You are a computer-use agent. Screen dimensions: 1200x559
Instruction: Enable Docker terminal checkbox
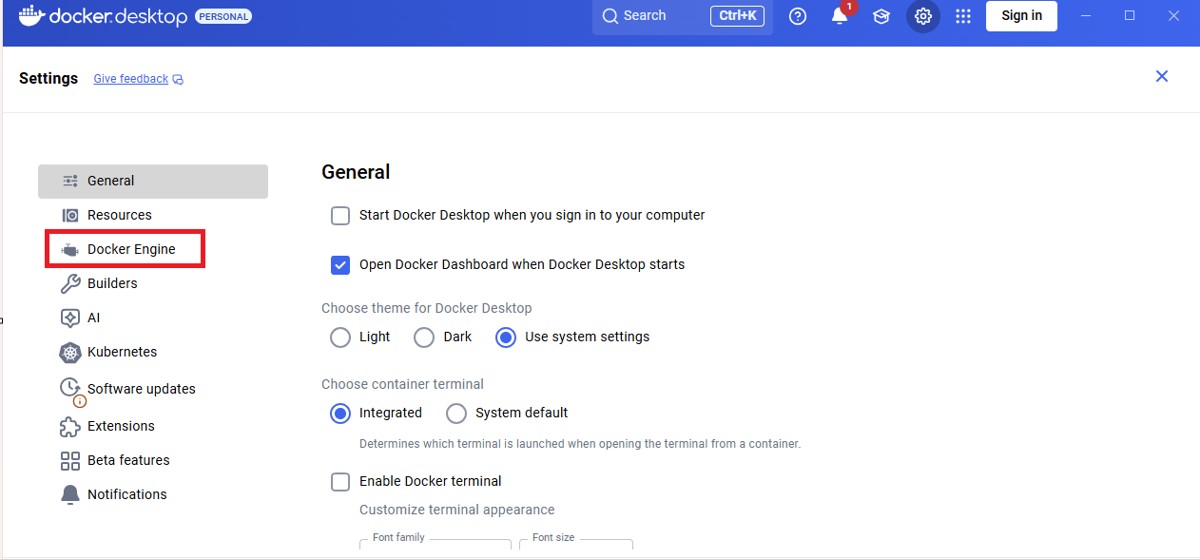click(x=341, y=482)
